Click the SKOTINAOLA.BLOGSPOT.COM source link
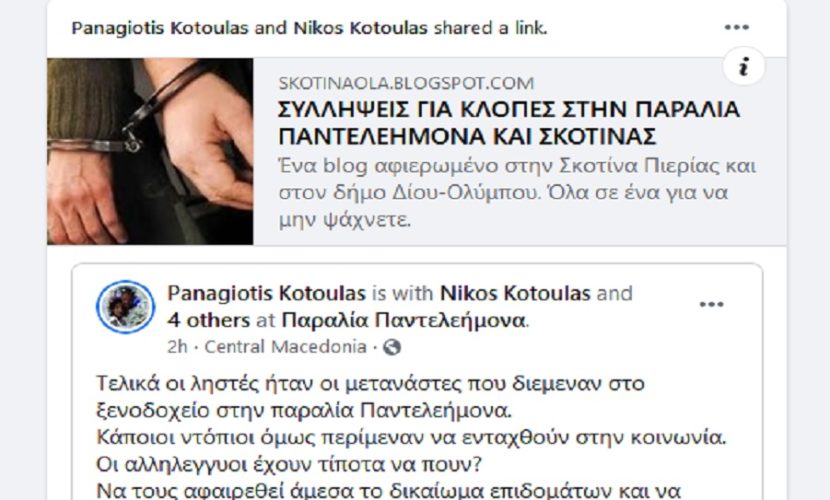 pyautogui.click(x=406, y=83)
